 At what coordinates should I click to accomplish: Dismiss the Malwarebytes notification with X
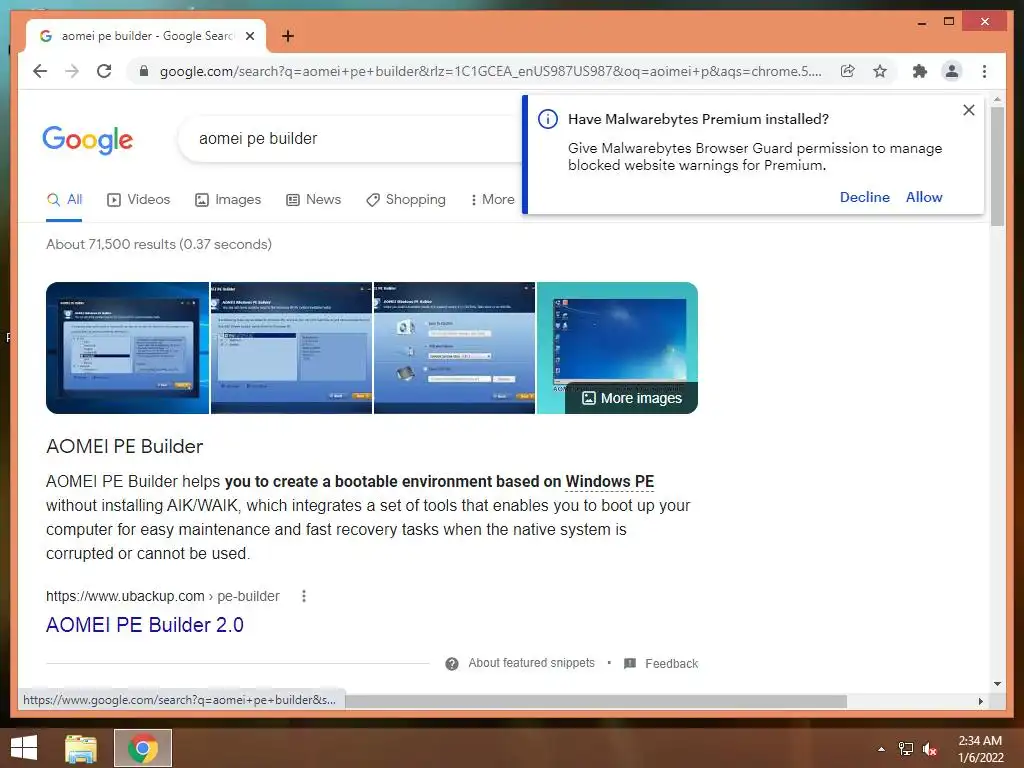click(x=968, y=110)
